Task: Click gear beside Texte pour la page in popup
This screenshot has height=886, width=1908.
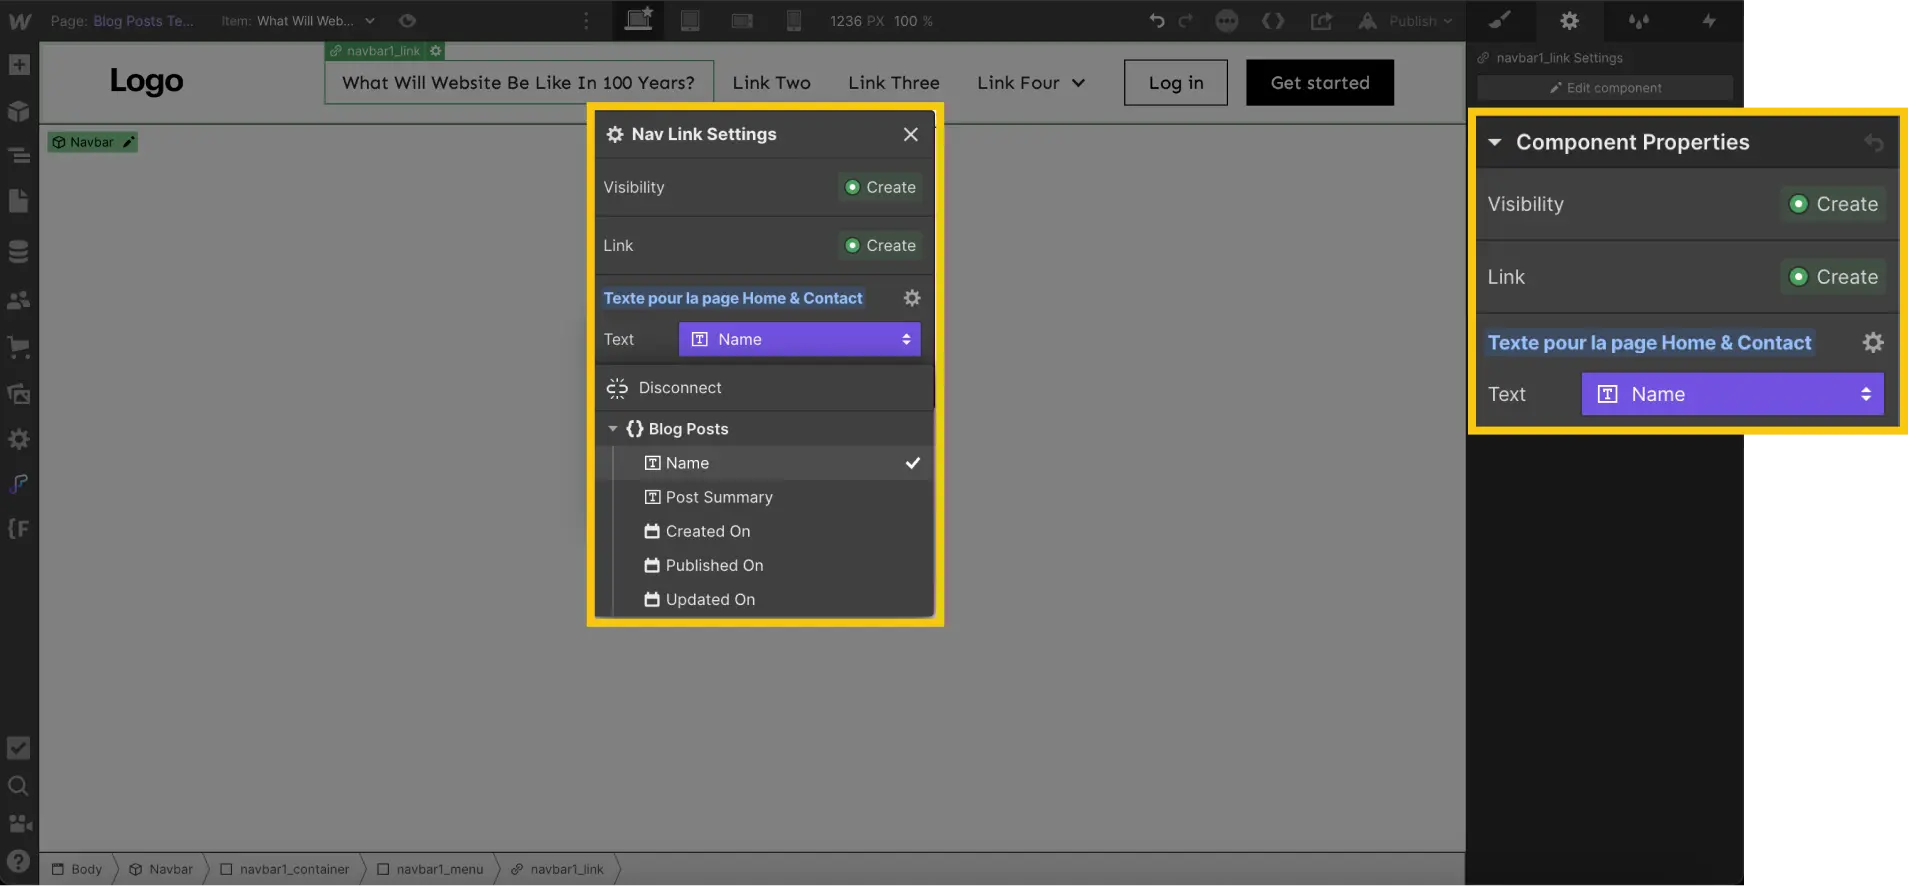Action: tap(912, 298)
